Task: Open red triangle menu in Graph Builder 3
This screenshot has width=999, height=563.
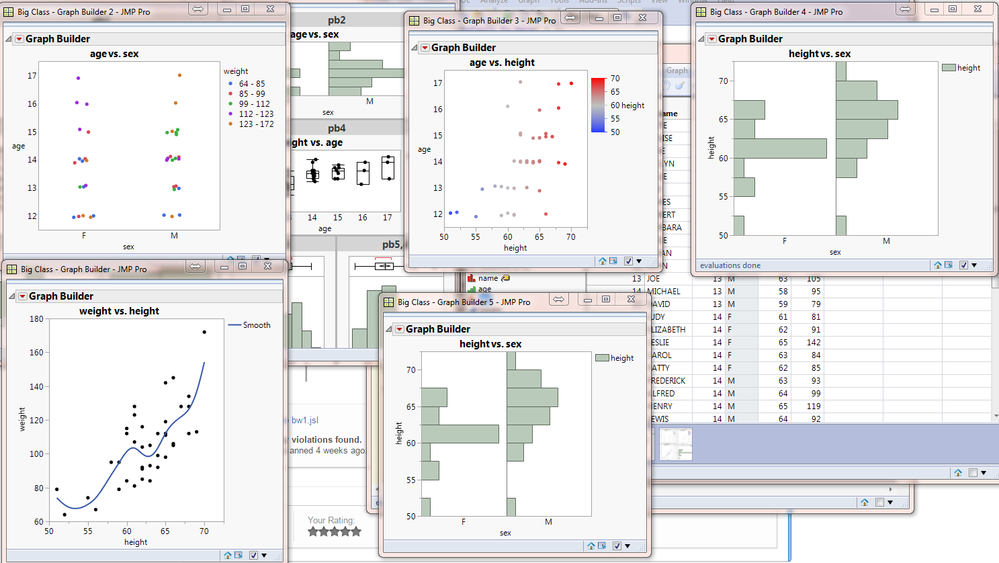Action: tap(425, 48)
